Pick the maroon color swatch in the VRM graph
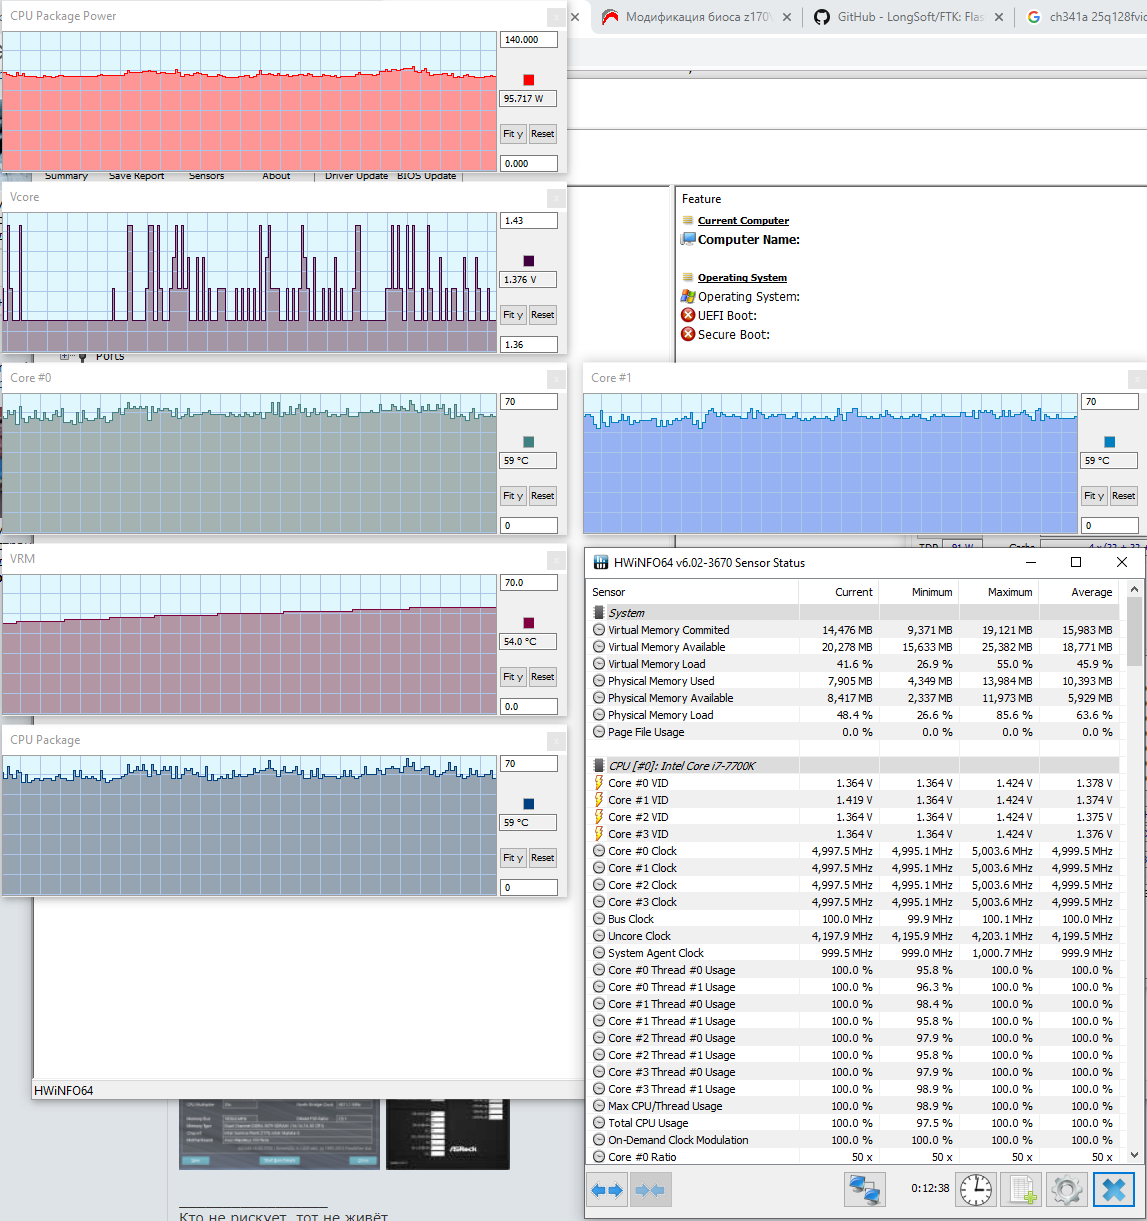Viewport: 1147px width, 1221px height. click(529, 623)
